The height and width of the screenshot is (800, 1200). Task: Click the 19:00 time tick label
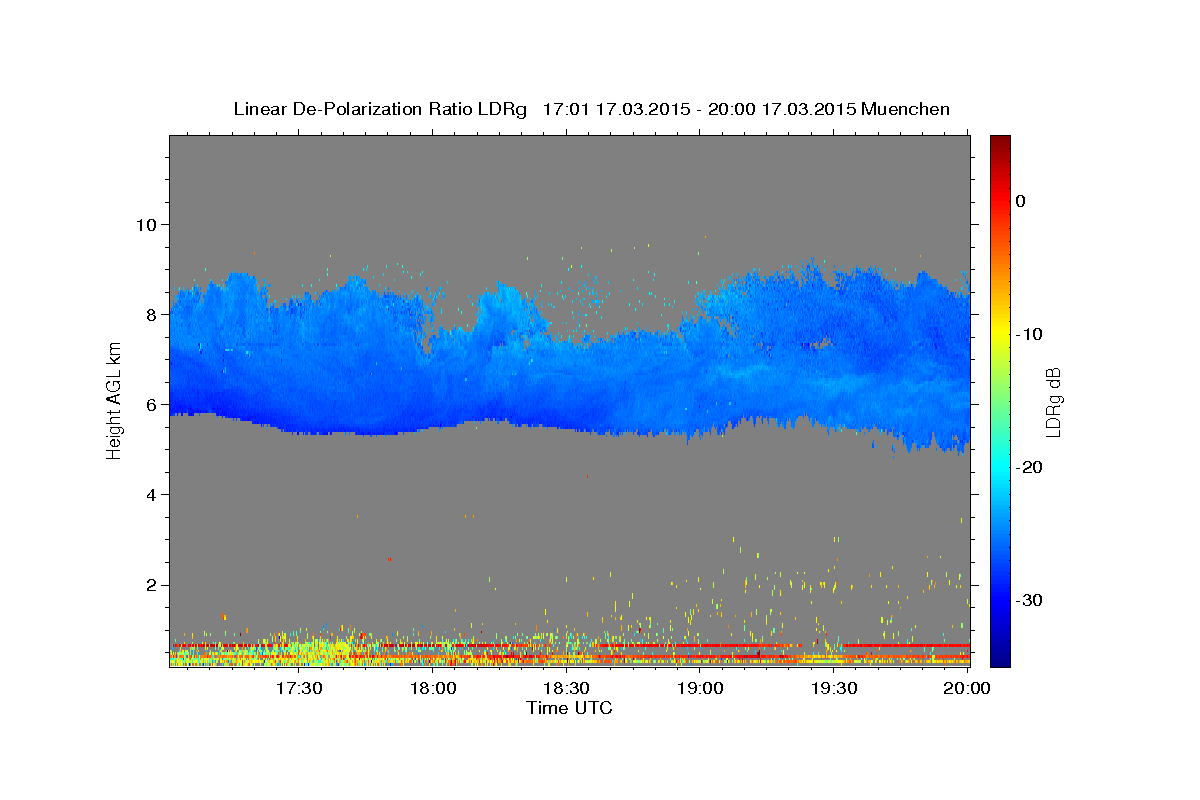coord(700,689)
